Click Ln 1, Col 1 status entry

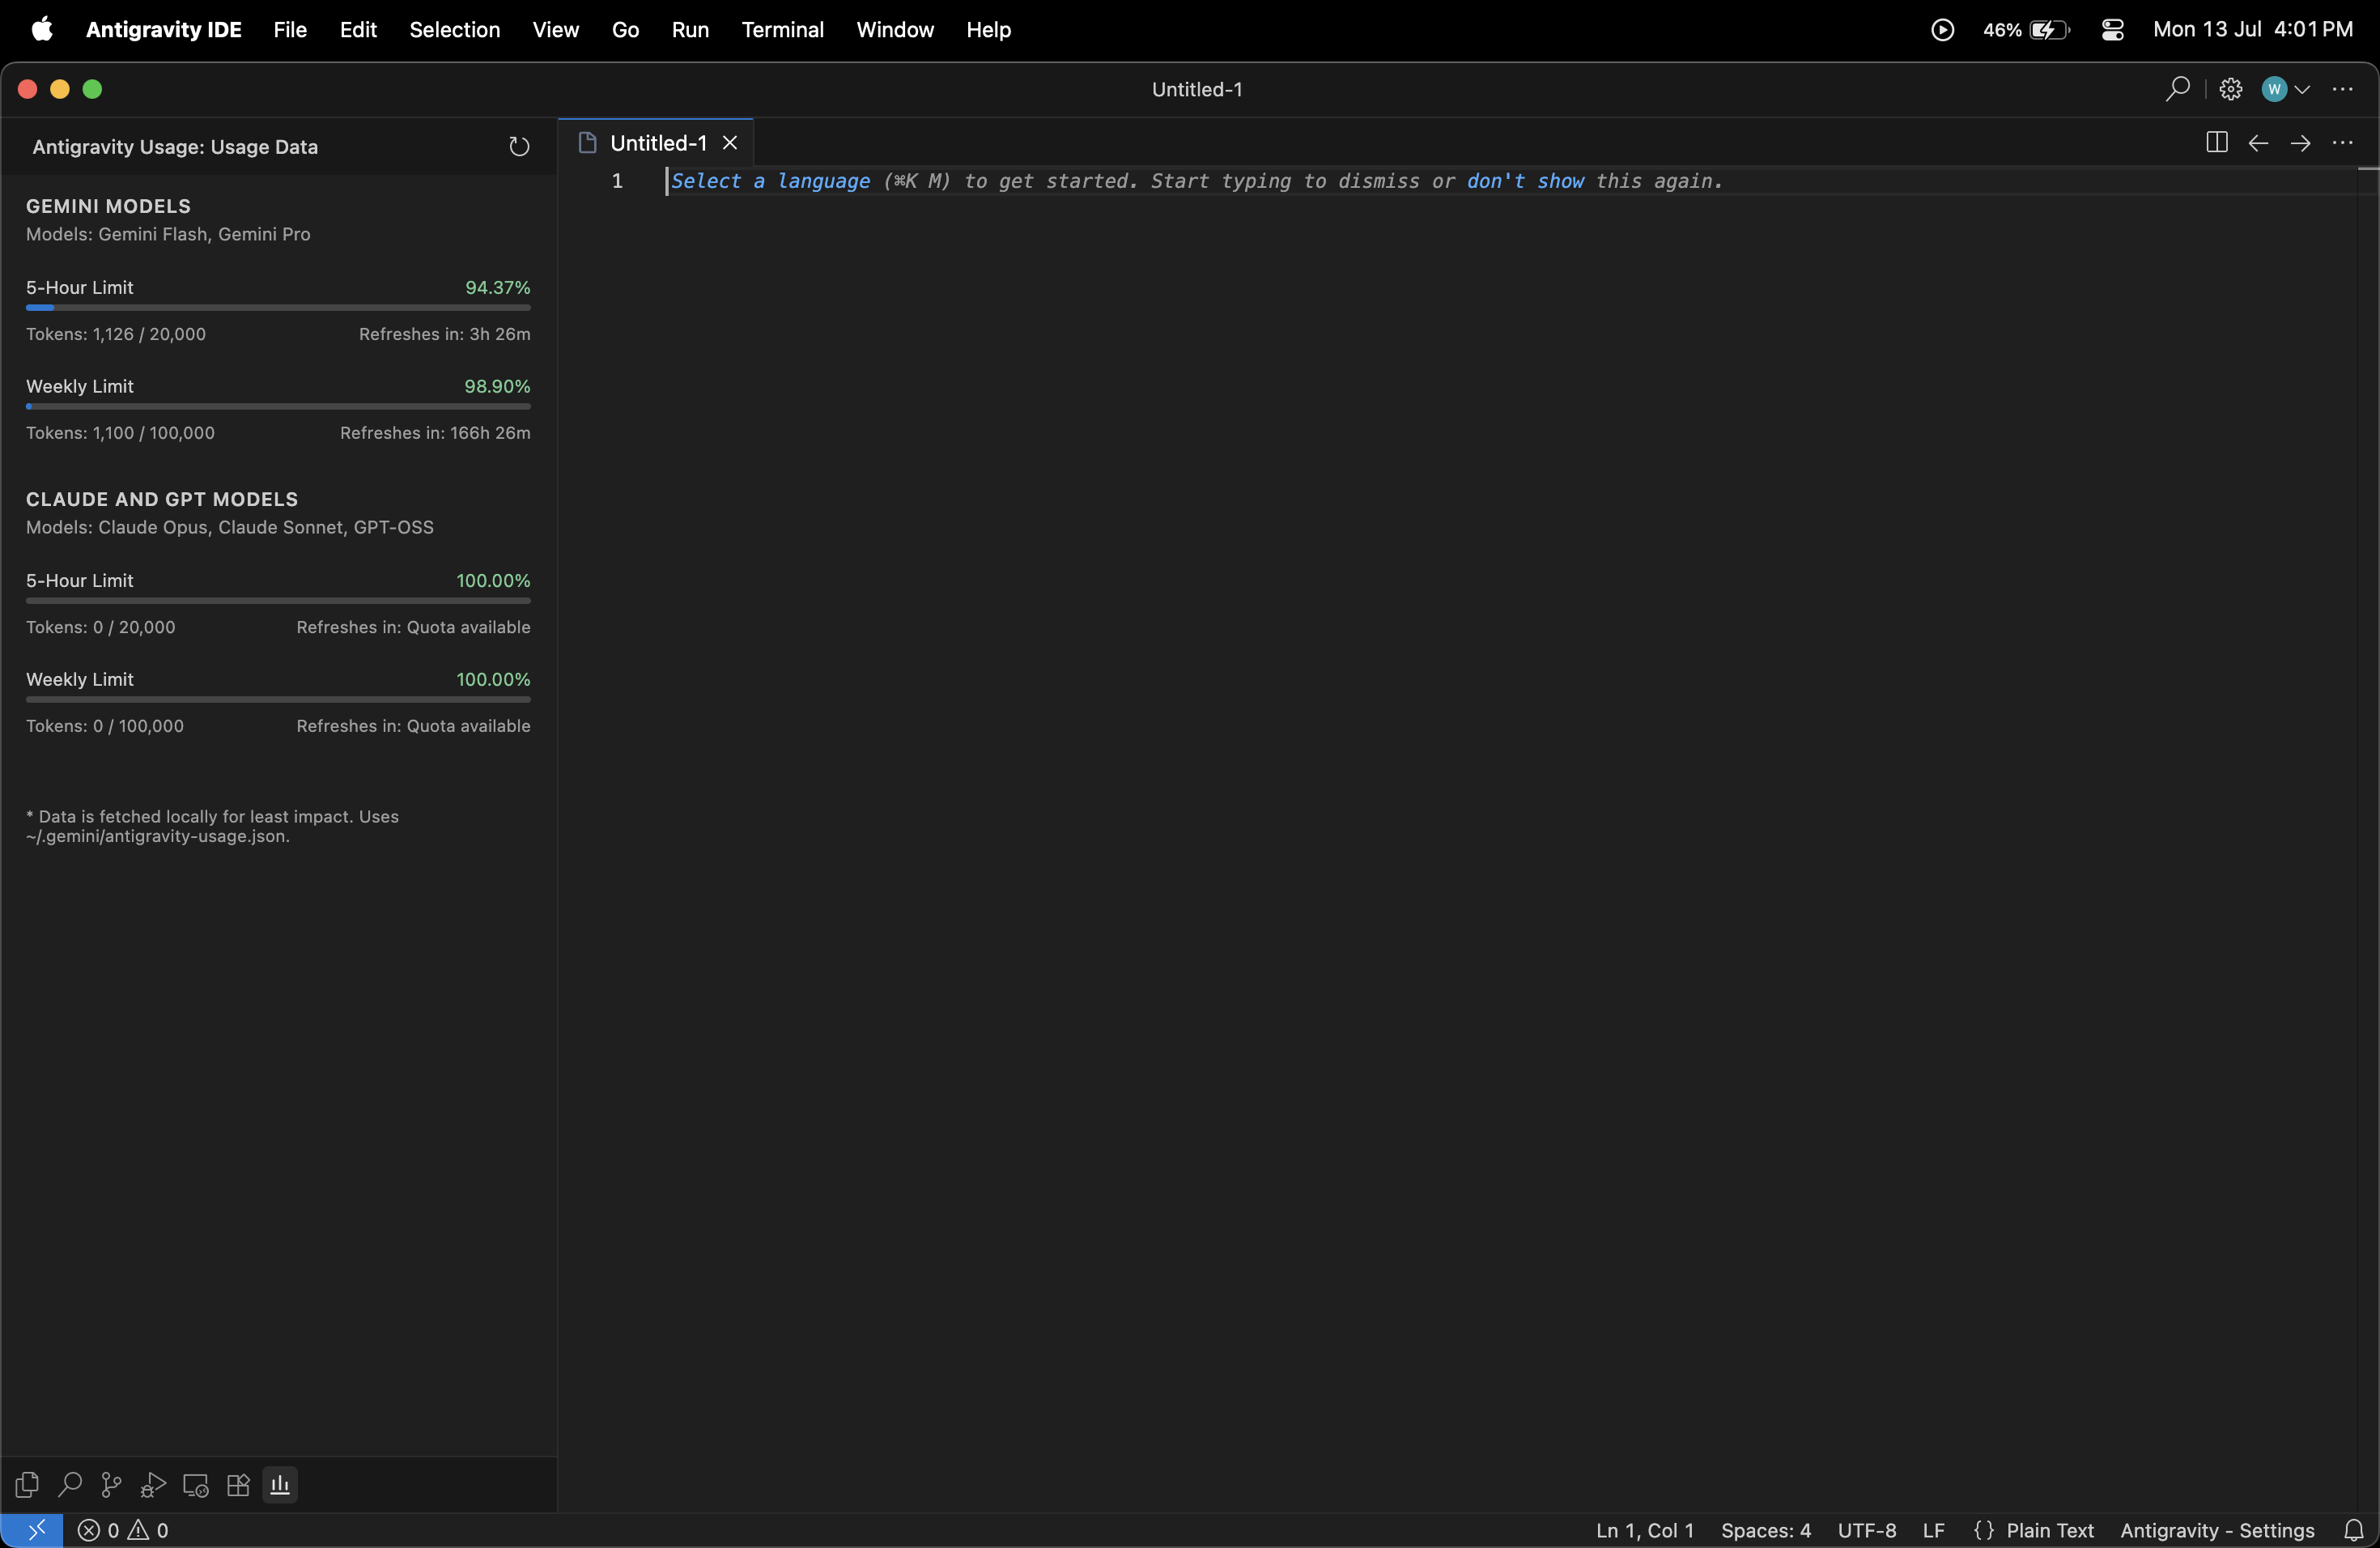point(1645,1530)
